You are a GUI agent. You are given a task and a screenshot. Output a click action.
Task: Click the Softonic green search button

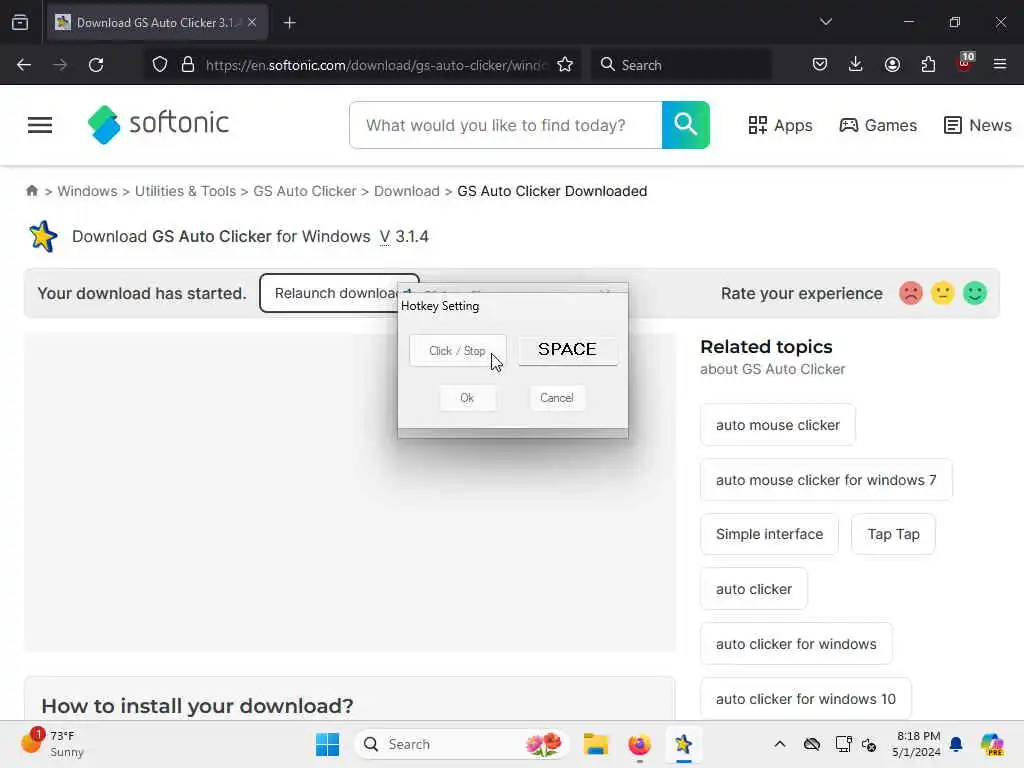[x=686, y=125]
